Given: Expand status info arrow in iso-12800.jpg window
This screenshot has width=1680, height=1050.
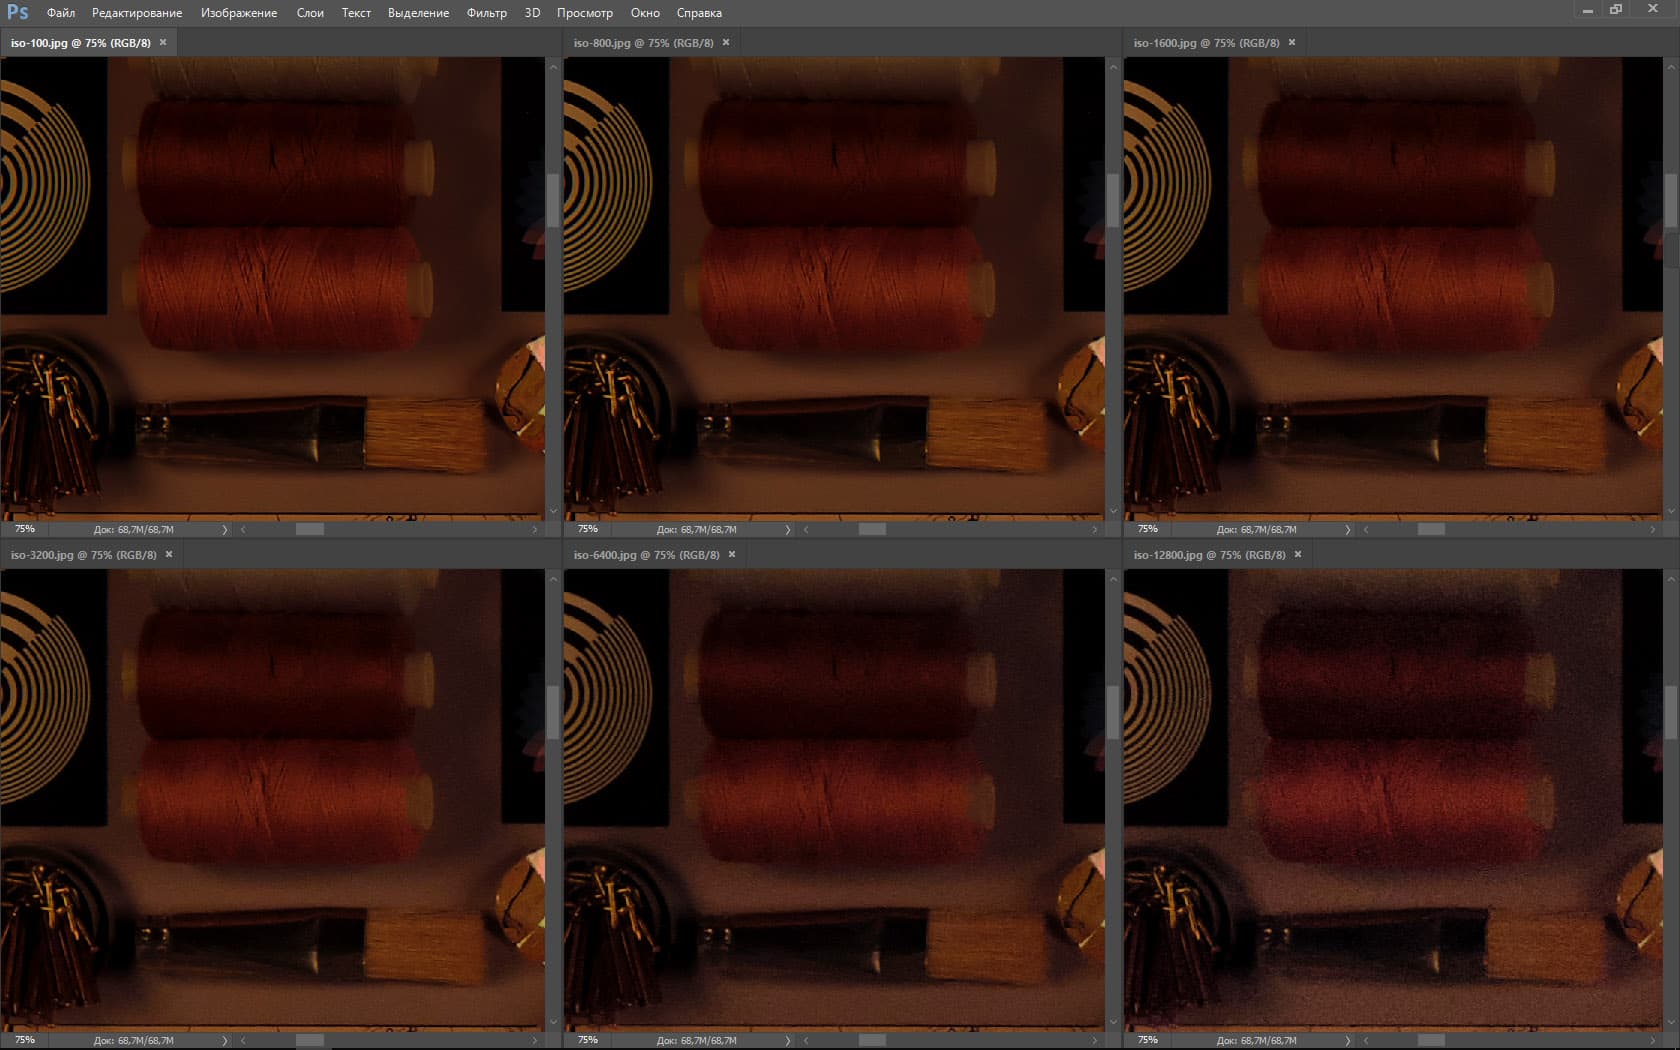Looking at the screenshot, I should coord(1348,1040).
